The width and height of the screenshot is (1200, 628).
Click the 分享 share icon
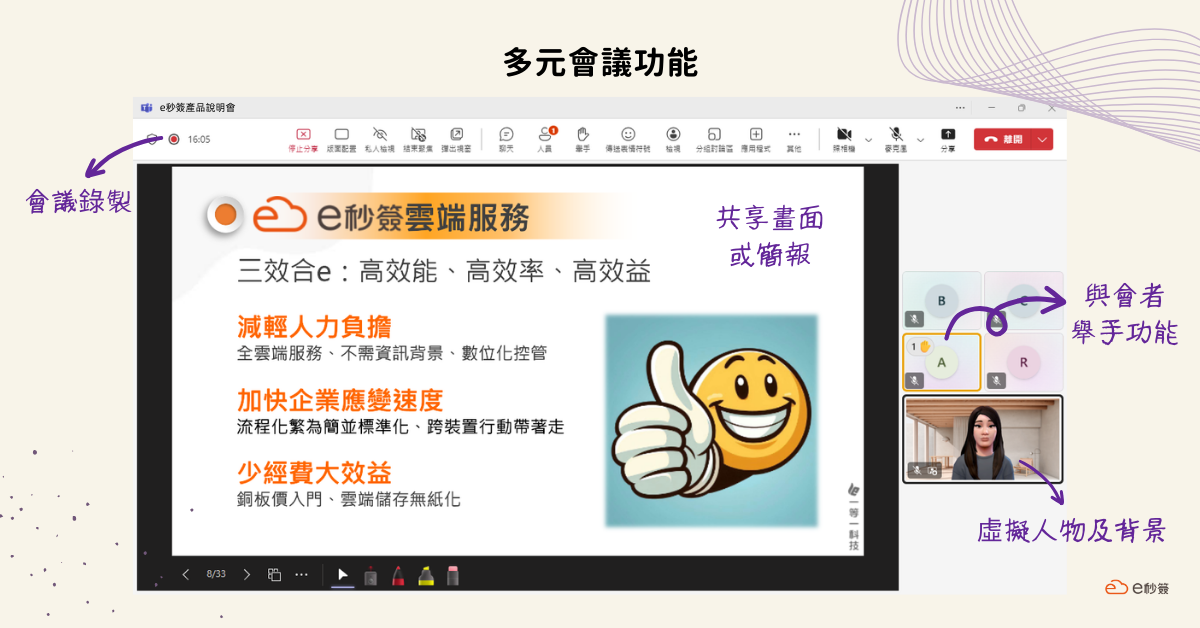948,134
